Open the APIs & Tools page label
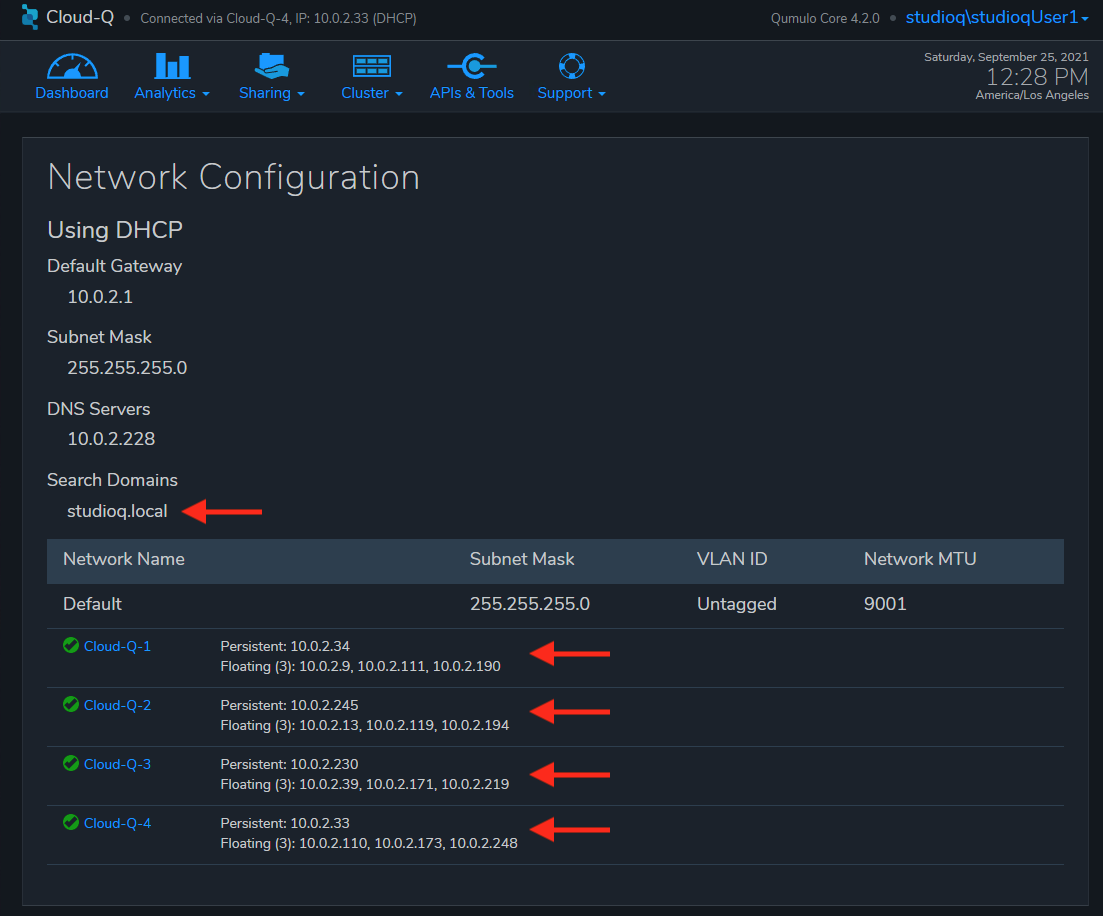Image resolution: width=1103 pixels, height=916 pixels. tap(472, 93)
